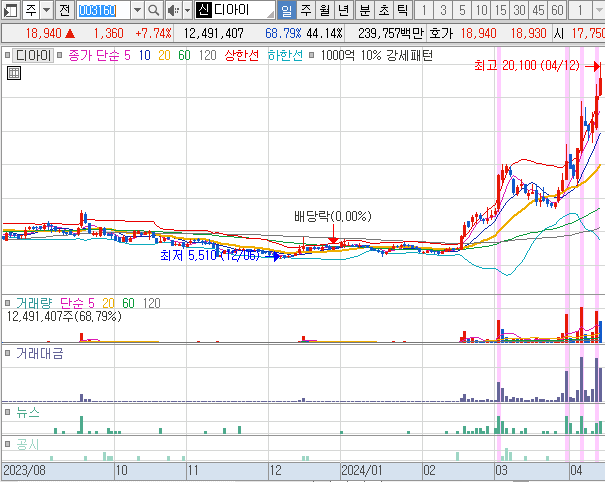
Task: Click the '04' month axis label
Action: (576, 470)
